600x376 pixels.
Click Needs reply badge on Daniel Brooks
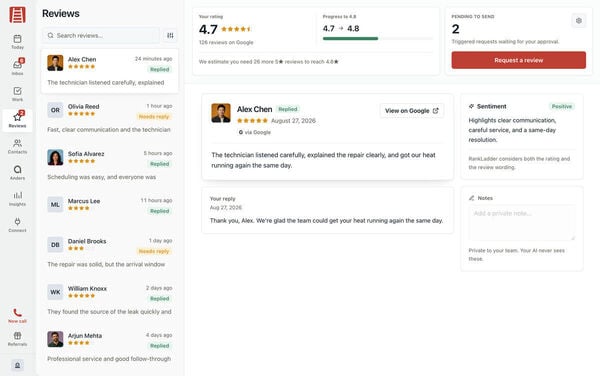[154, 251]
